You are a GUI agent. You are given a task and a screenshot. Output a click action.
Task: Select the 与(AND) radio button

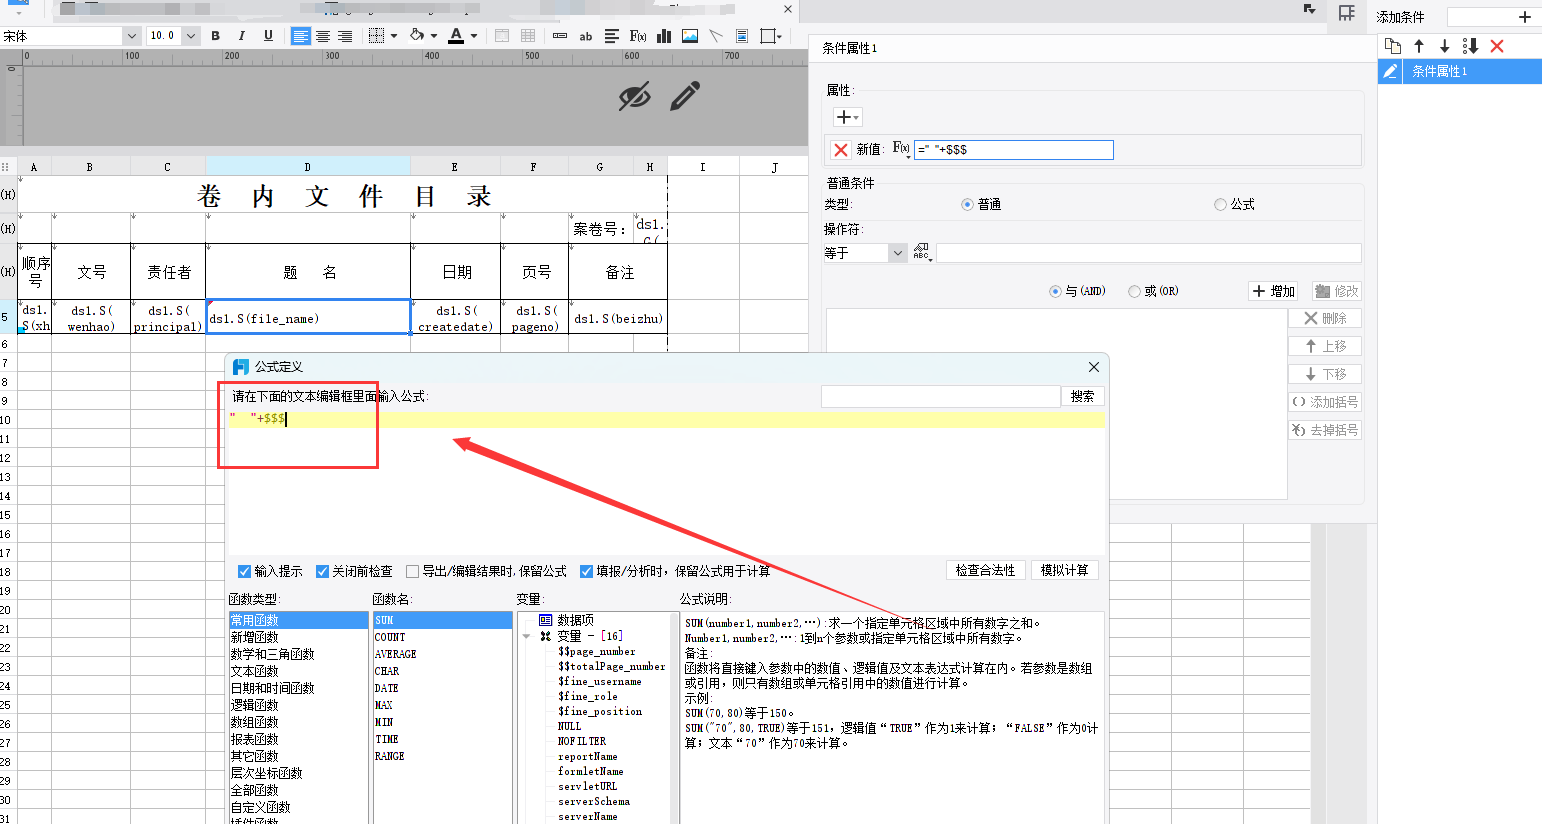tap(1055, 292)
